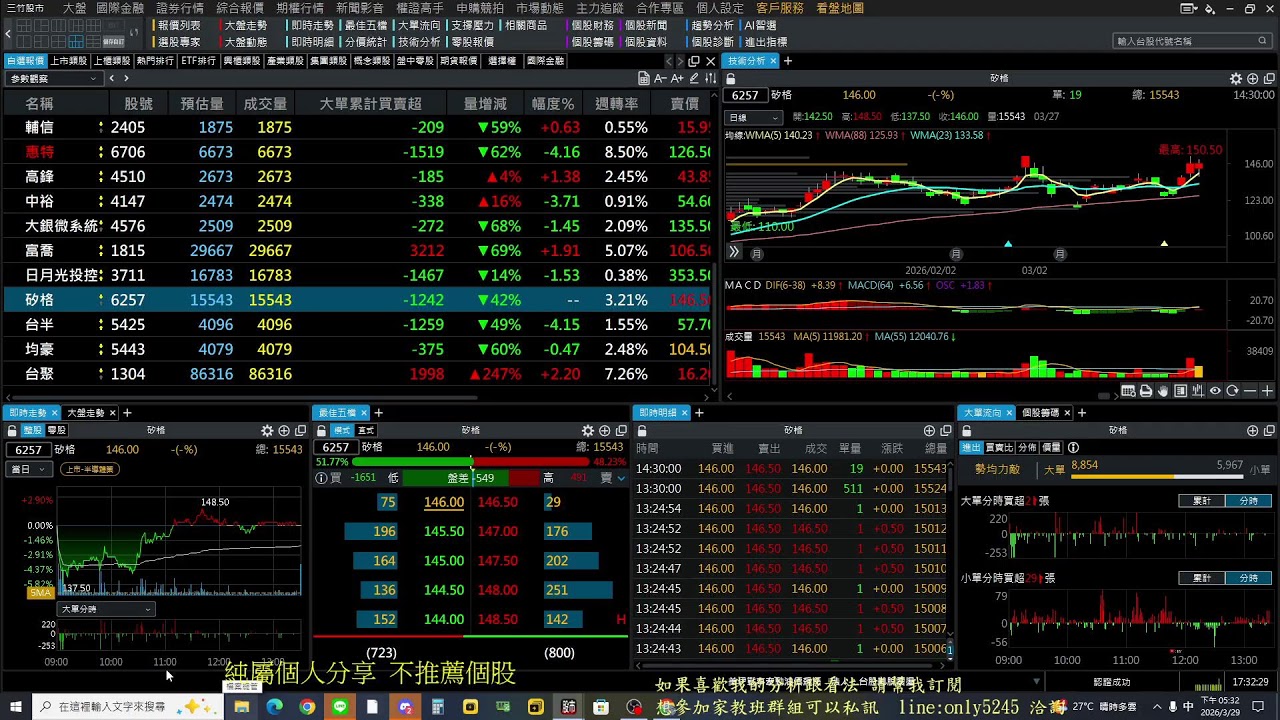Open Chrome from the Windows taskbar

click(x=307, y=707)
